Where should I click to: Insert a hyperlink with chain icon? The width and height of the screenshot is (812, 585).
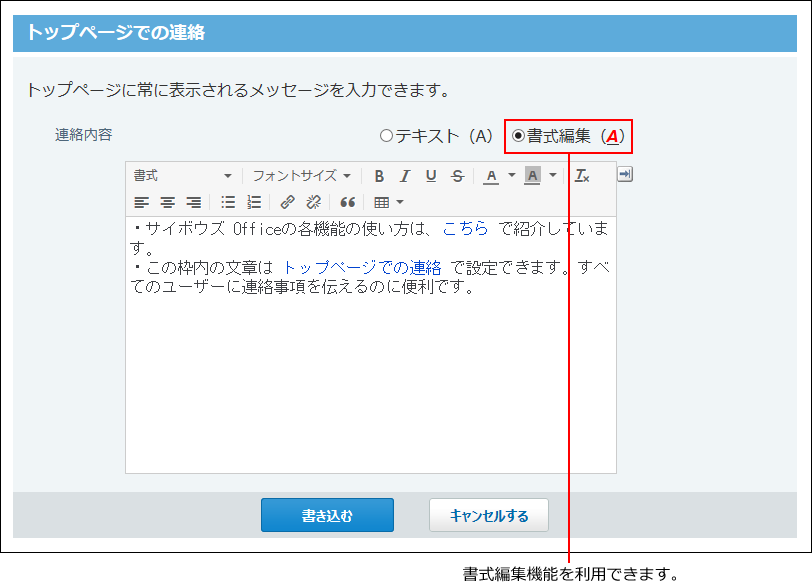tap(287, 202)
